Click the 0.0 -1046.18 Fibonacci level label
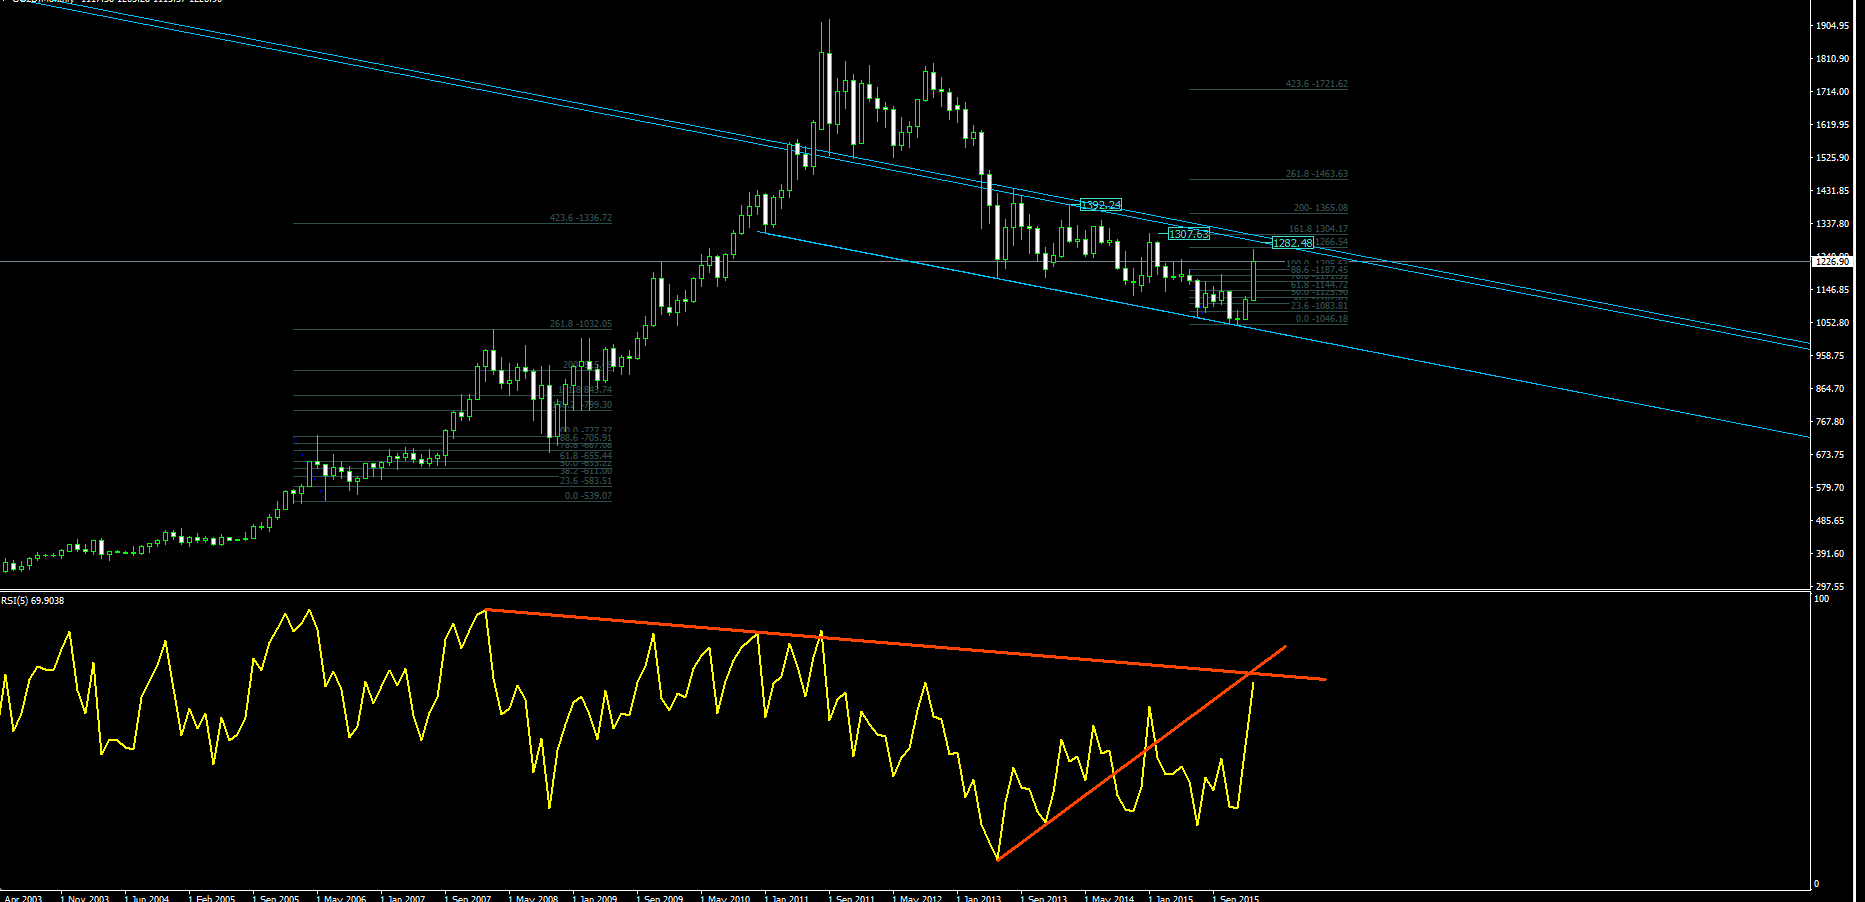The image size is (1865, 902). click(1321, 319)
